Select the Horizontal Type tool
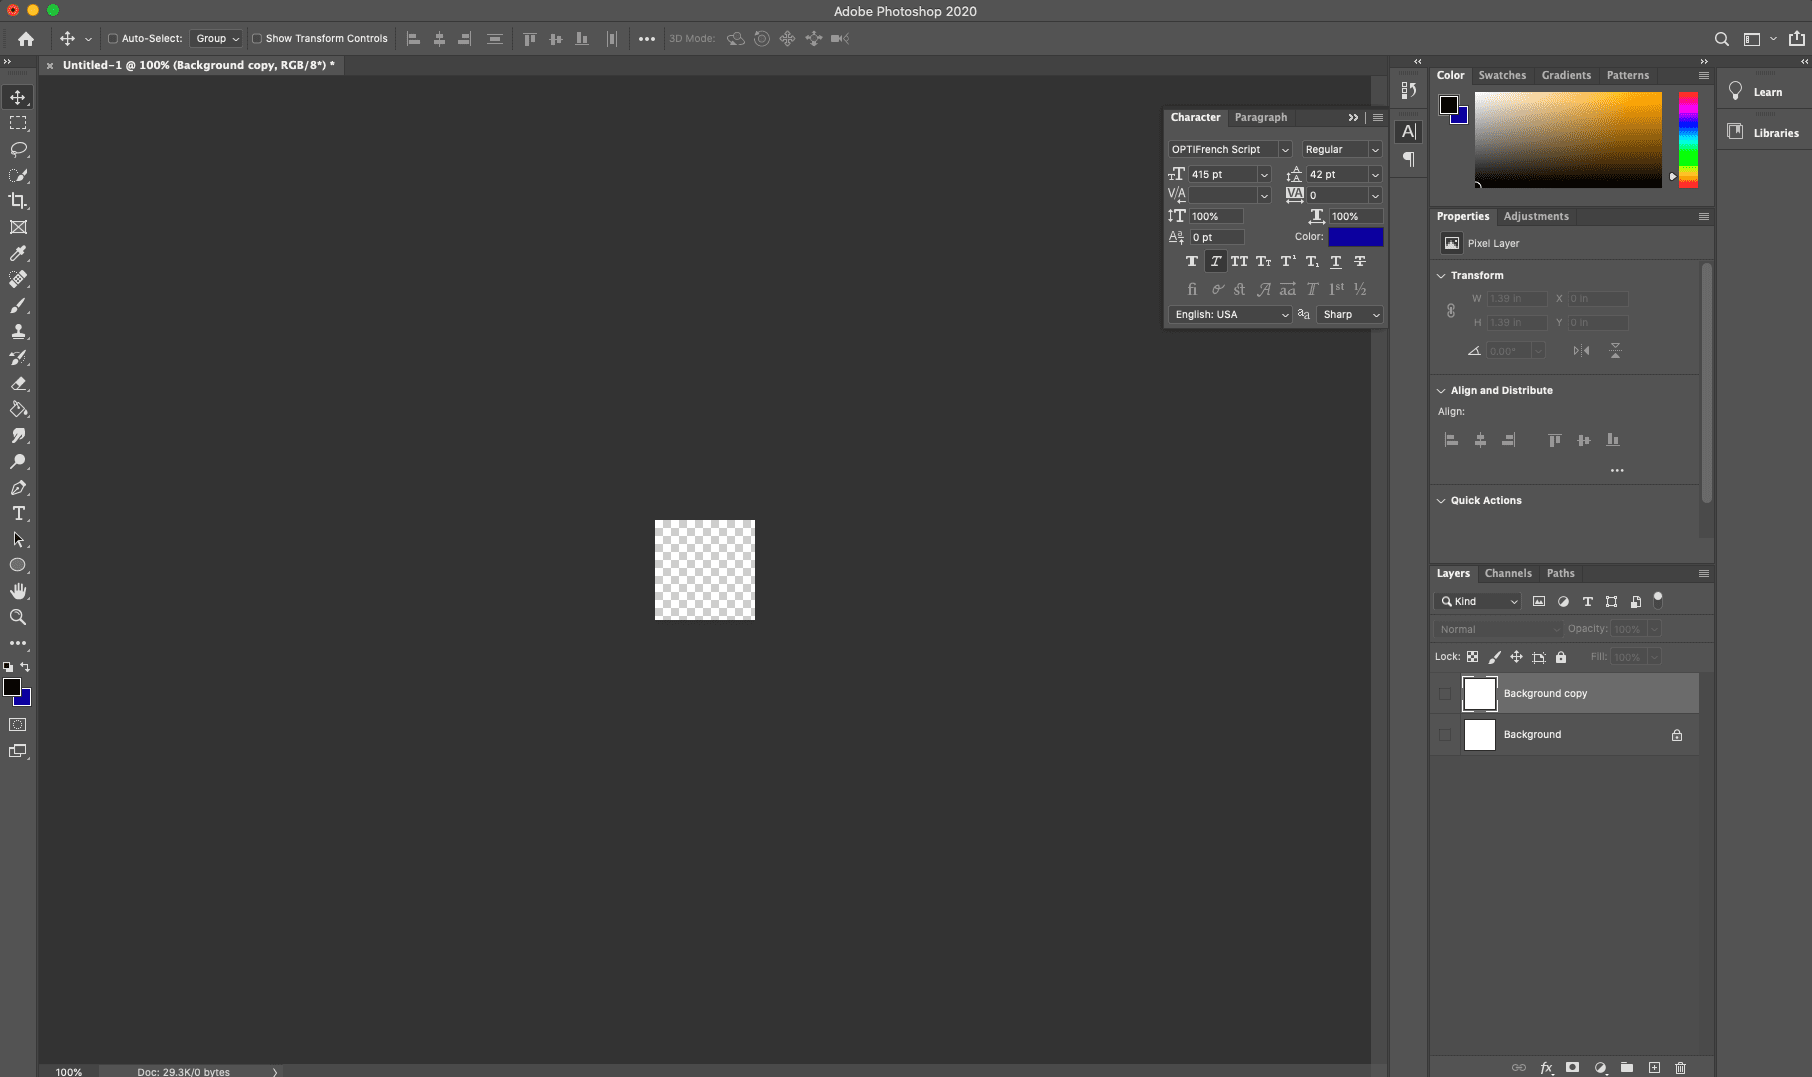The height and width of the screenshot is (1077, 1812). pos(18,513)
